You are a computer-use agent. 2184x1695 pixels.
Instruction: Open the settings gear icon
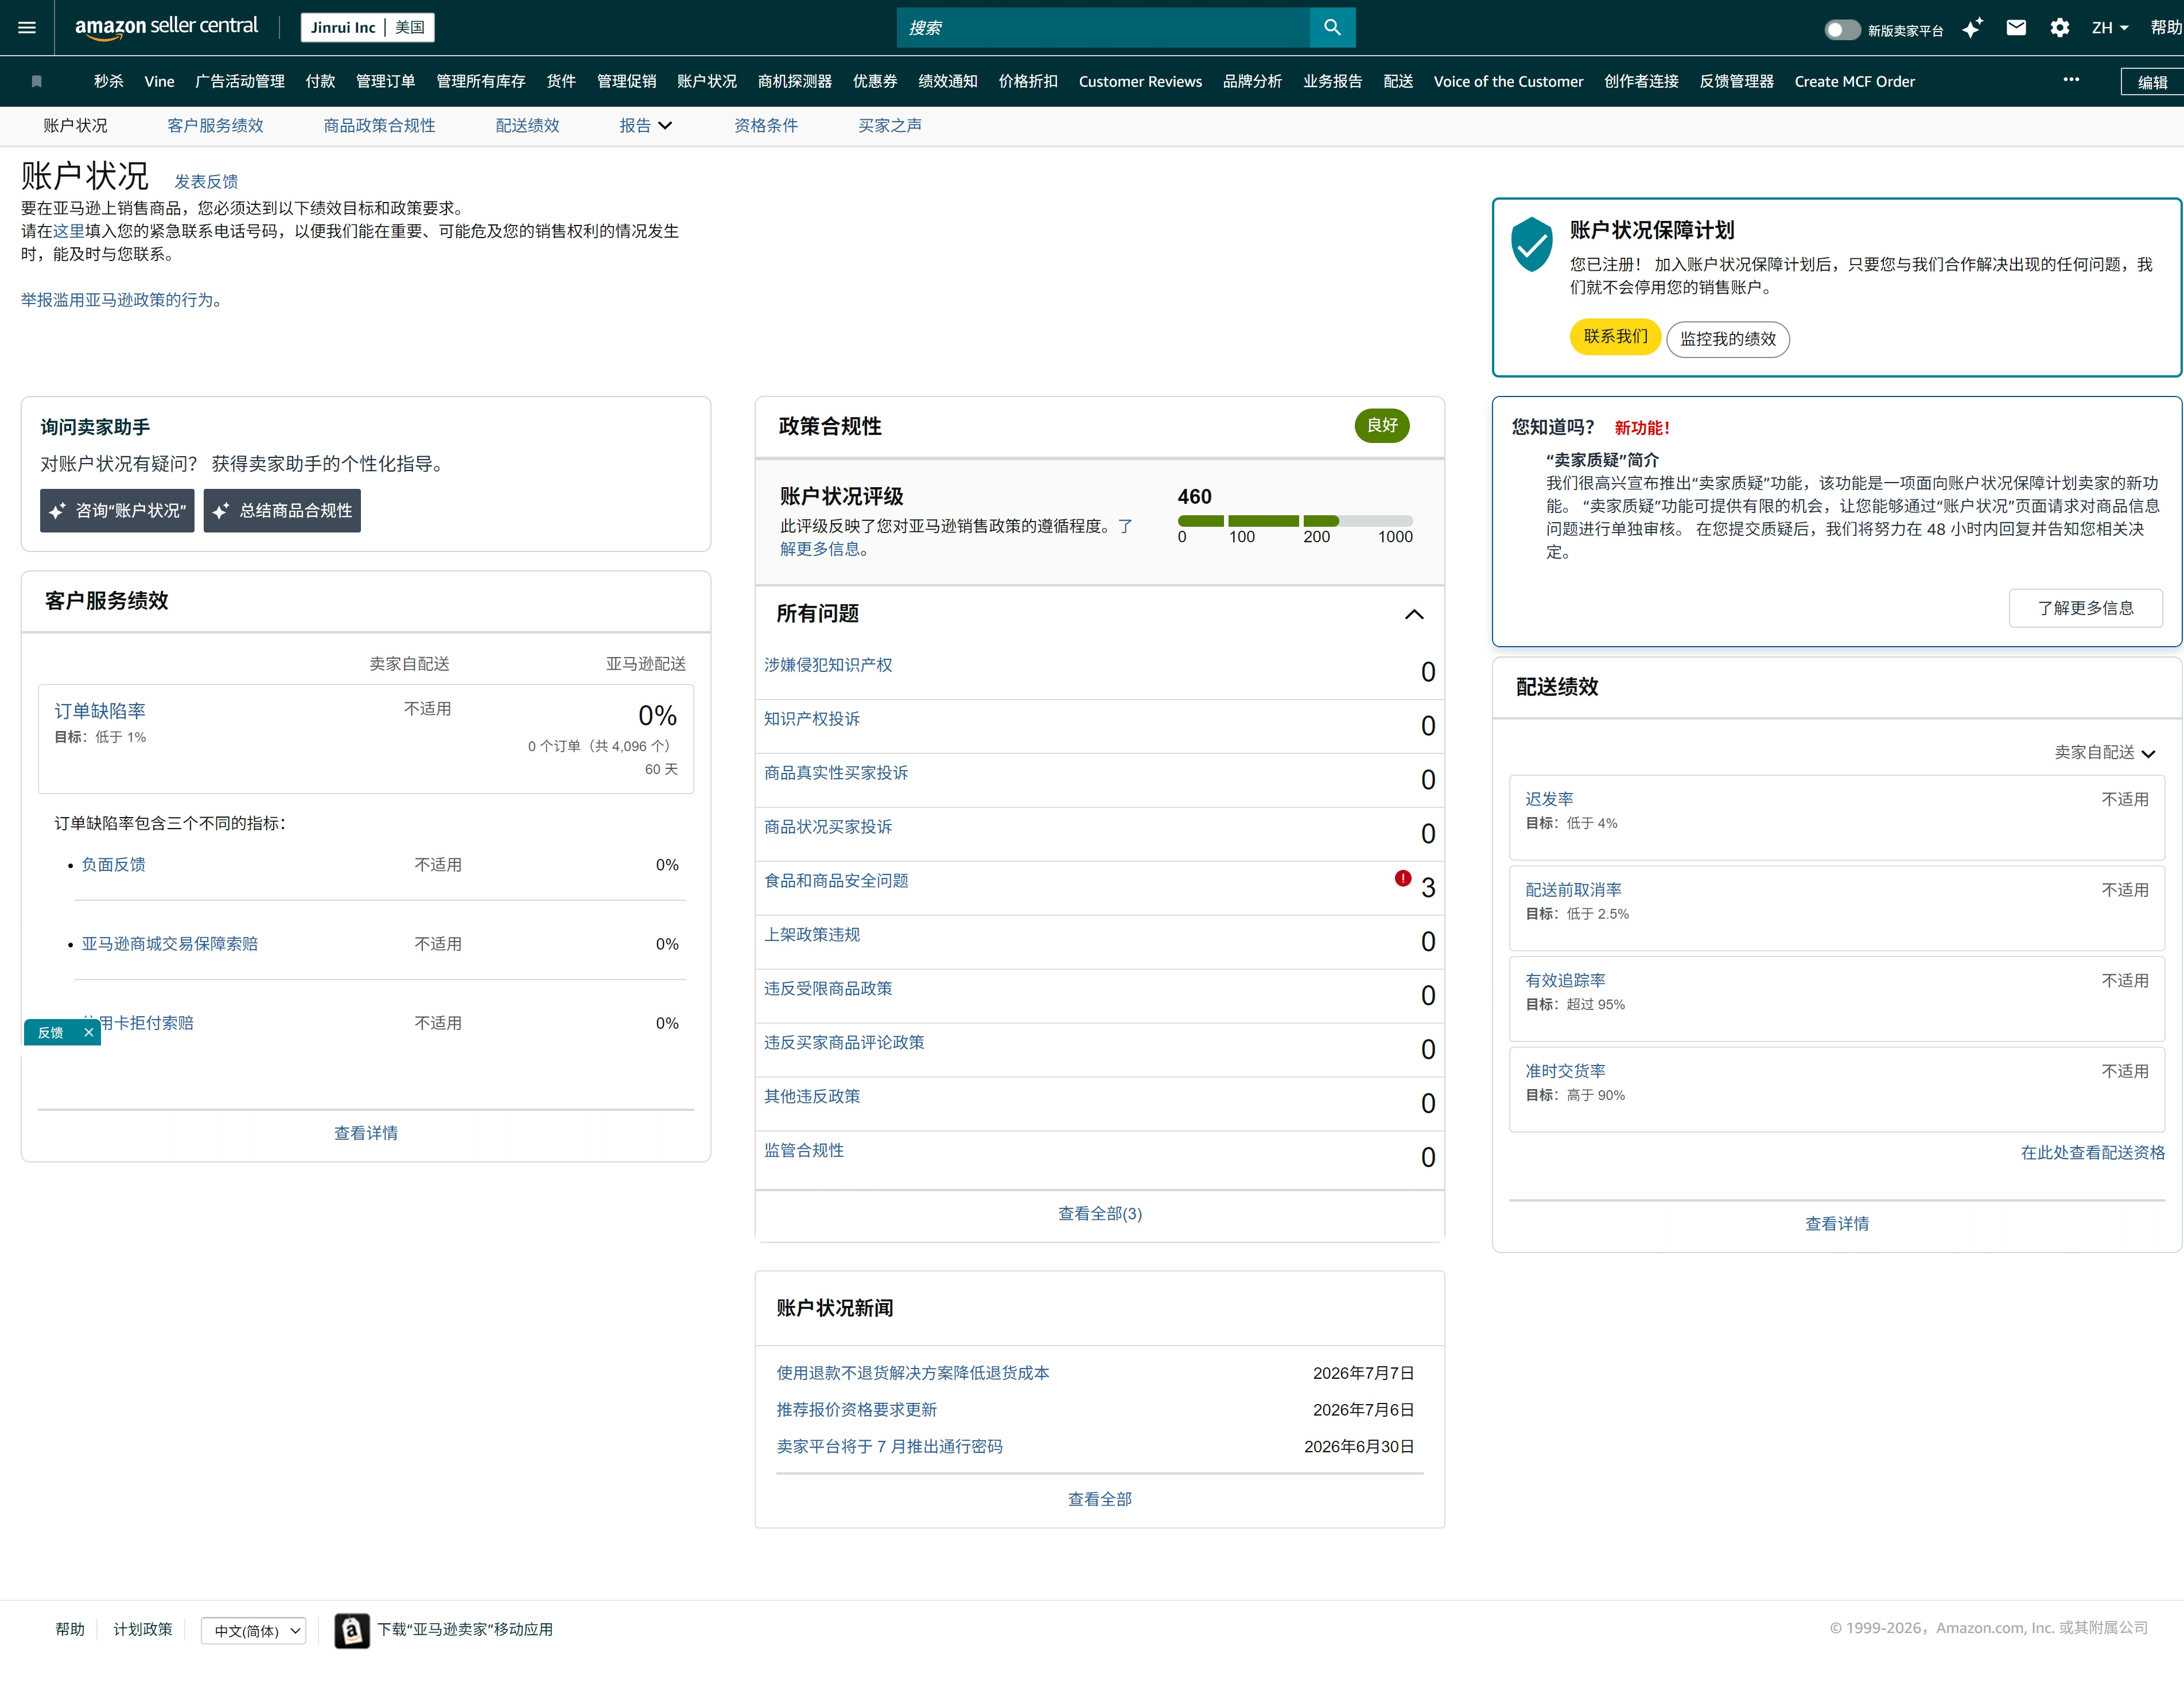pos(2059,28)
